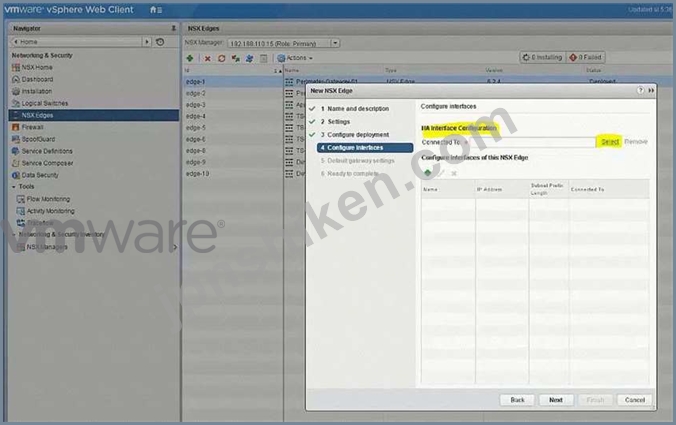676x425 pixels.
Task: Open the Actions dropdown menu
Action: [x=295, y=58]
